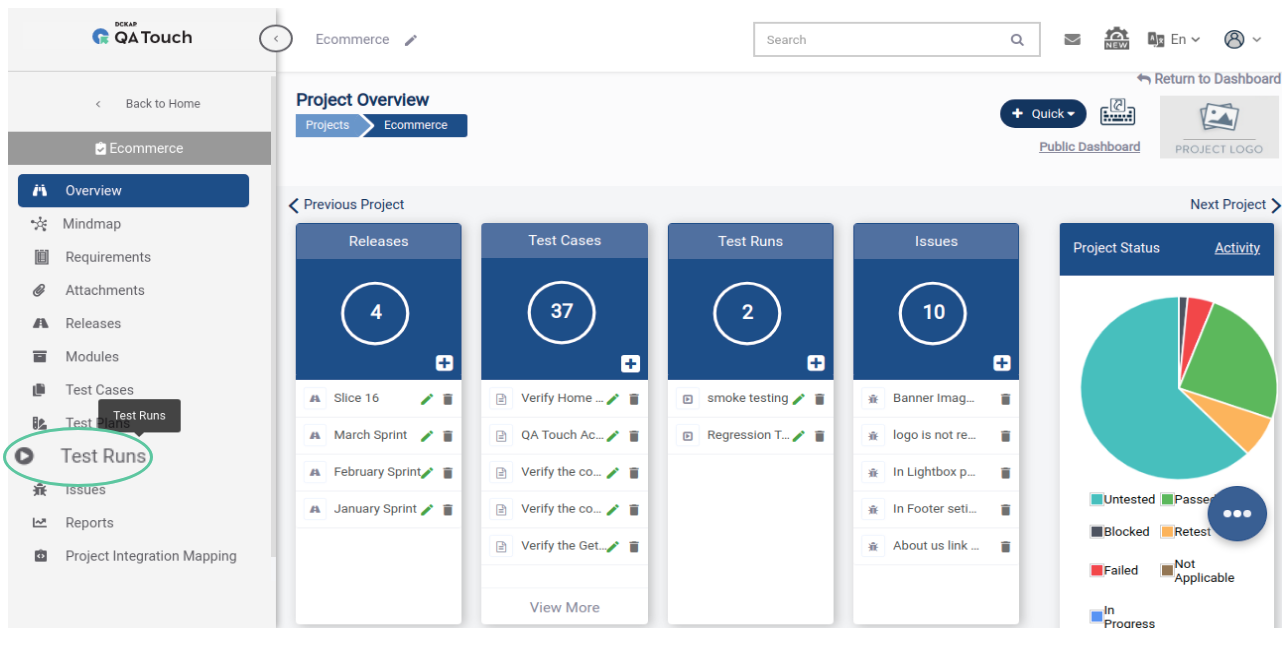
Task: Open Overview in the sidebar
Action: pyautogui.click(x=133, y=190)
